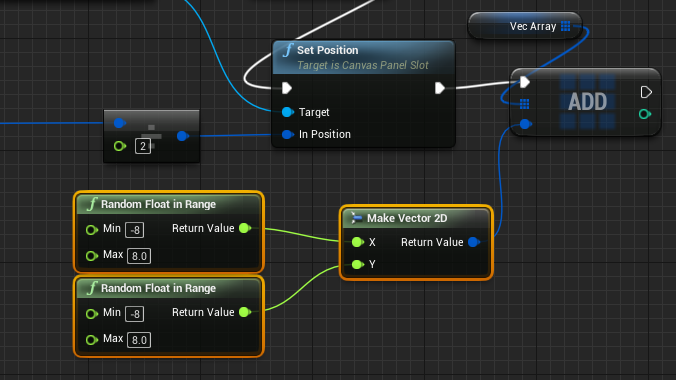Click the Target pin on Set Position
This screenshot has height=380, width=676.
coord(288,112)
